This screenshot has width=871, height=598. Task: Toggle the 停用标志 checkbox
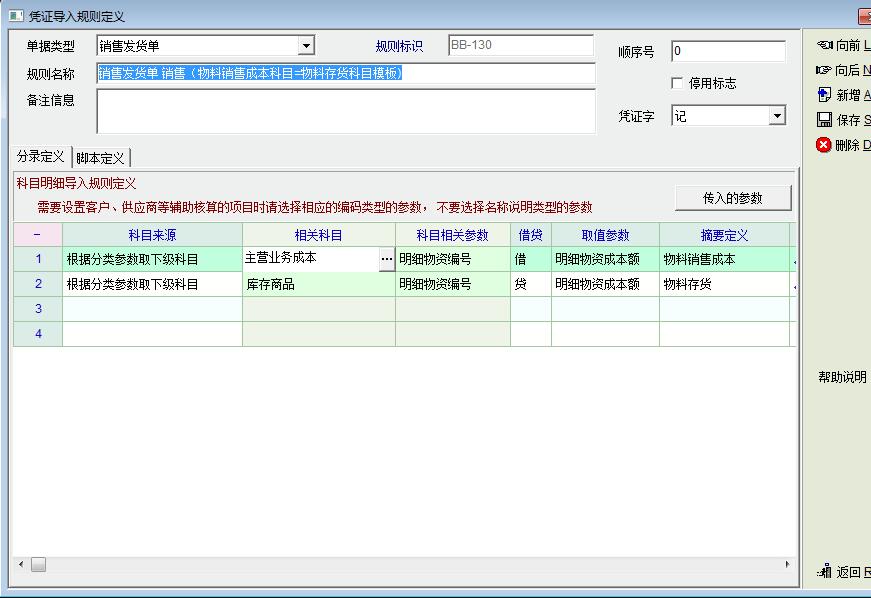coord(678,83)
